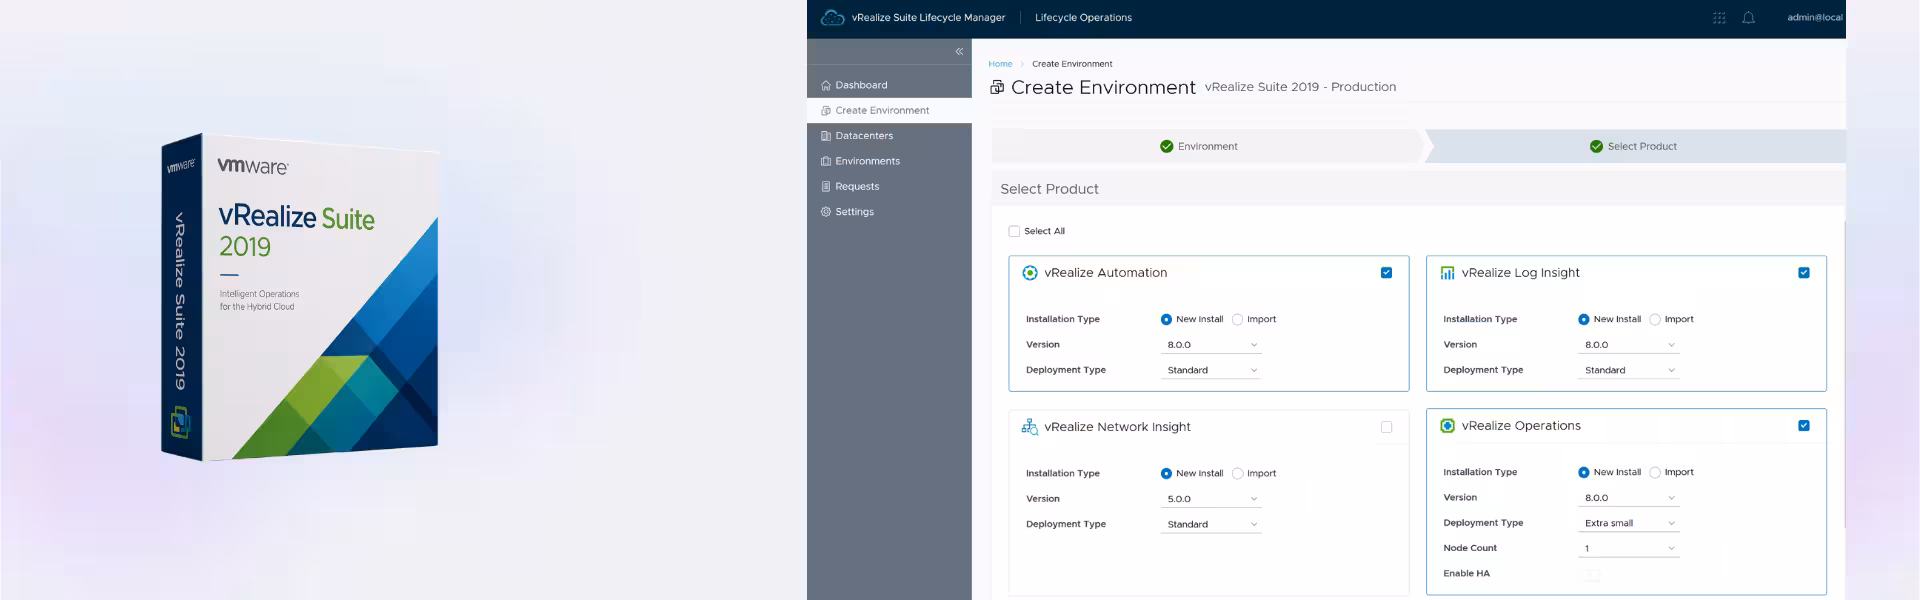Open vRealize Log Insight Version dropdown
The width and height of the screenshot is (1920, 600).
(1629, 345)
